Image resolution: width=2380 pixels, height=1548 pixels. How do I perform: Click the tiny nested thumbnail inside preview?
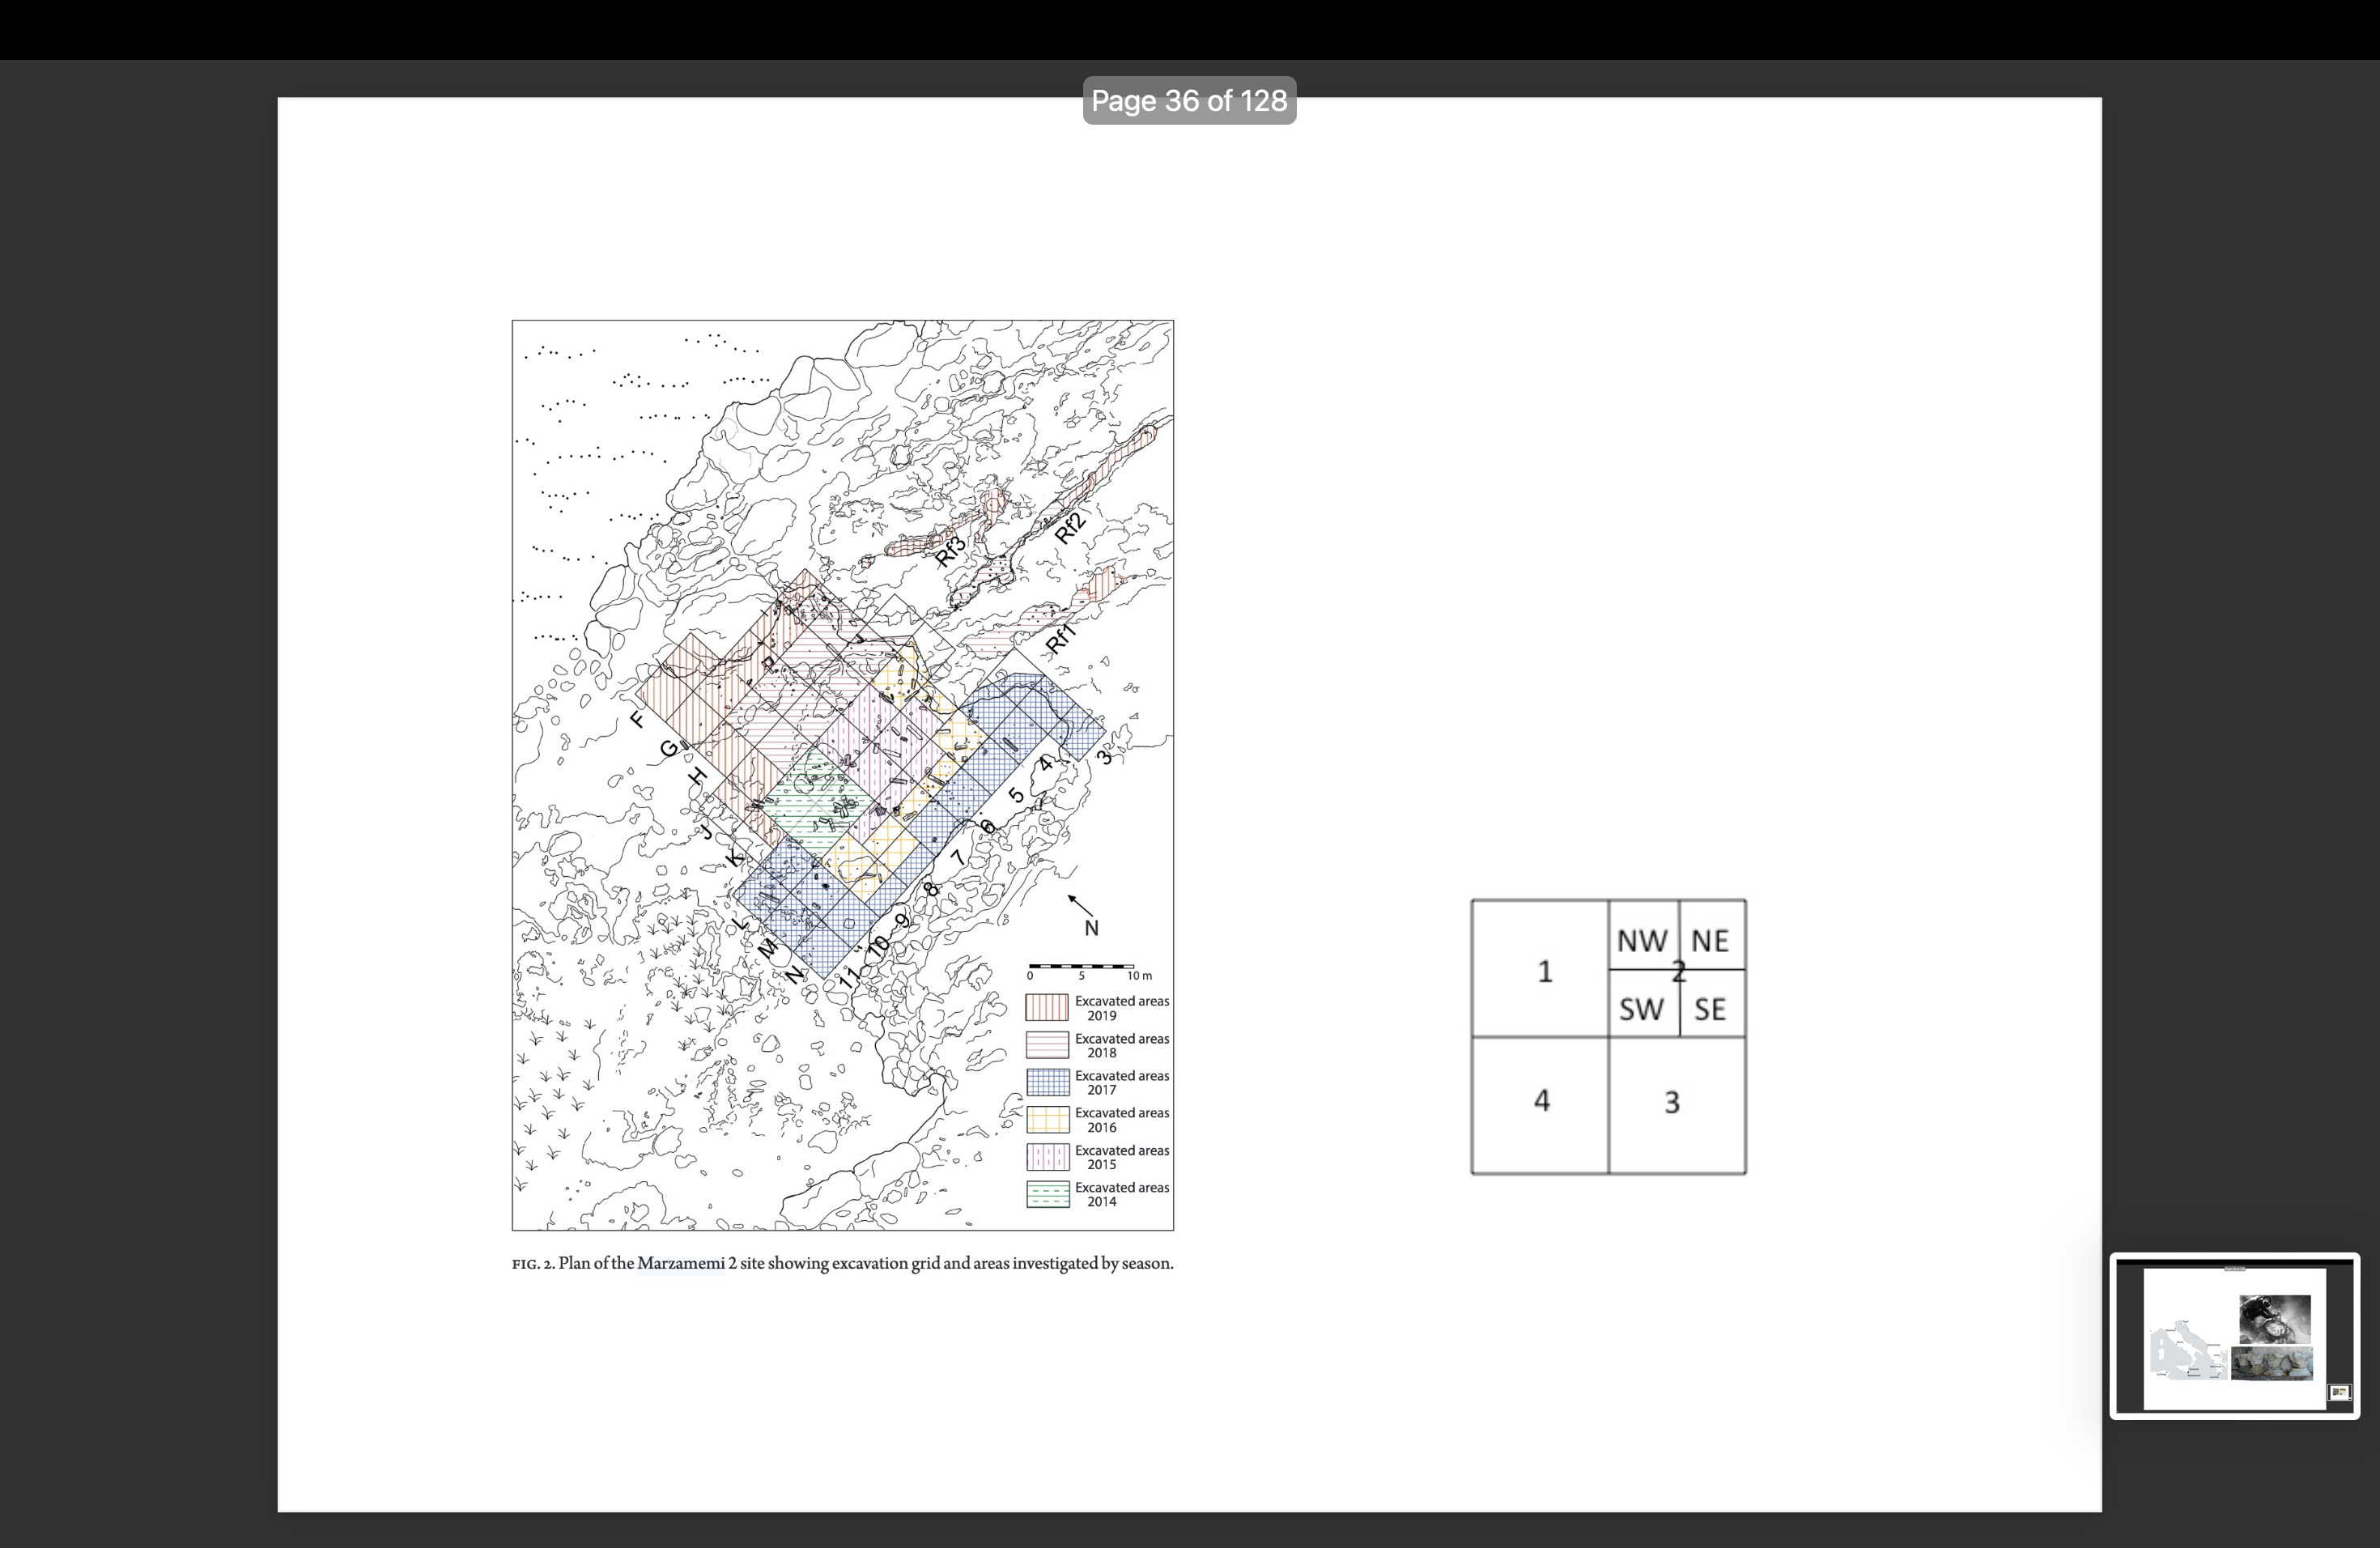(2339, 1392)
